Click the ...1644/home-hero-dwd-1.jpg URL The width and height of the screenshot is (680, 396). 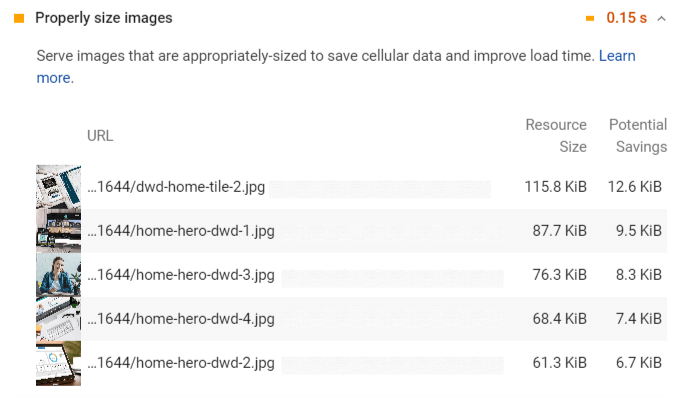181,231
